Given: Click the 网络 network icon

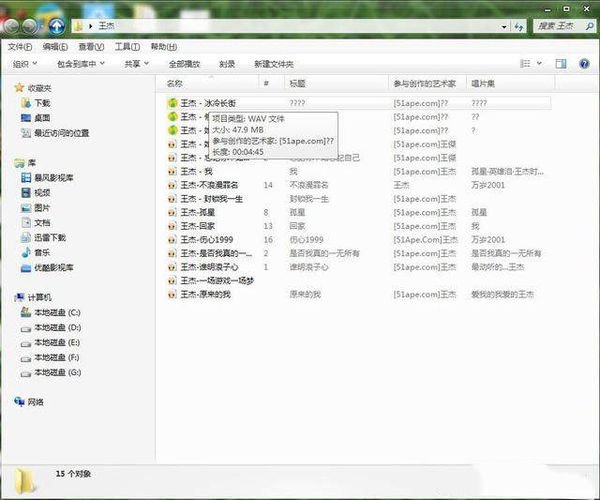Looking at the screenshot, I should pyautogui.click(x=19, y=401).
